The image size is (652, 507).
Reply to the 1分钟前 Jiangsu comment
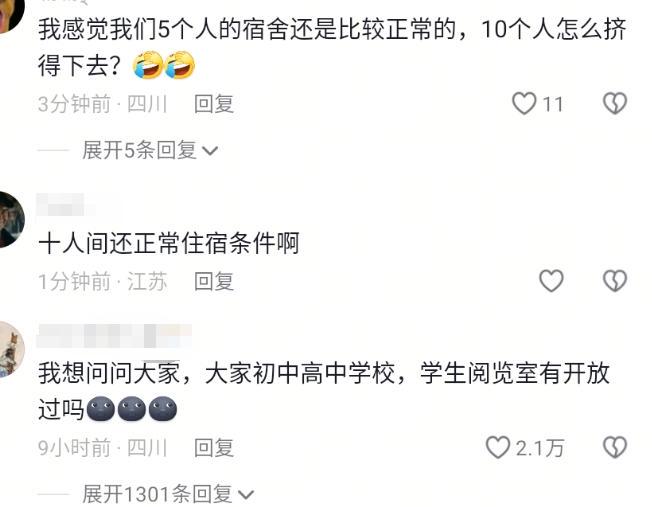pos(214,282)
